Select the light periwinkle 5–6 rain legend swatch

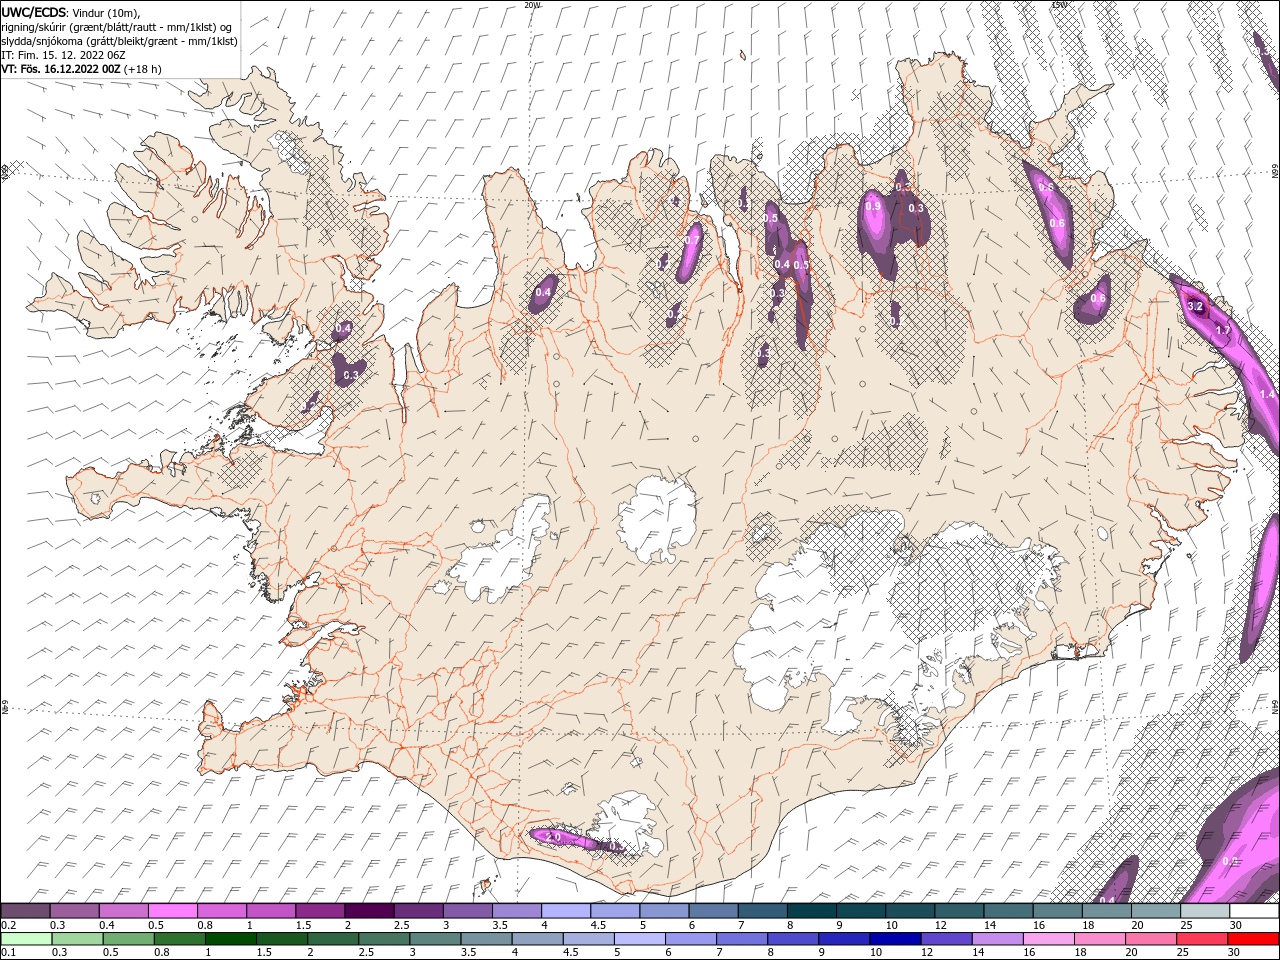pos(640,938)
